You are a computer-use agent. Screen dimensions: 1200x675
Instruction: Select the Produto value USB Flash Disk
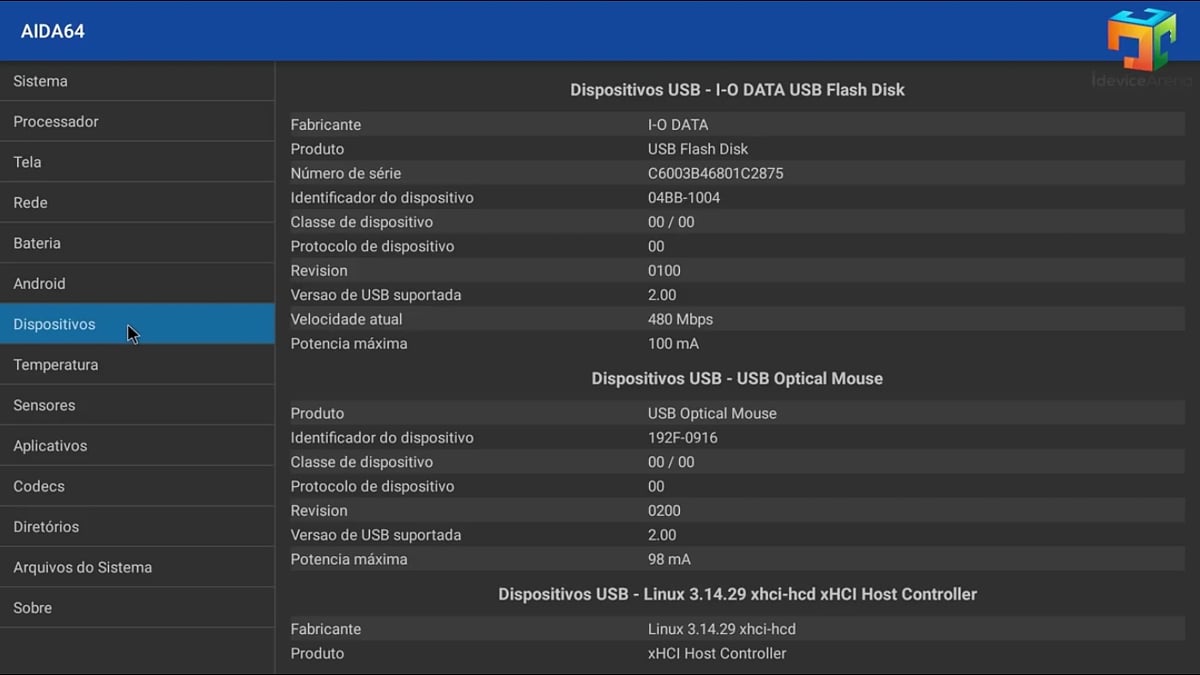pyautogui.click(x=698, y=149)
